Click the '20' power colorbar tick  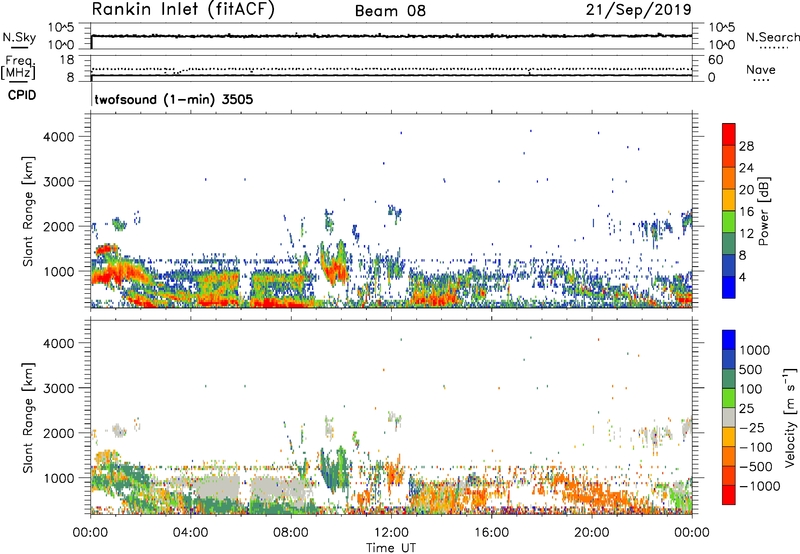746,190
